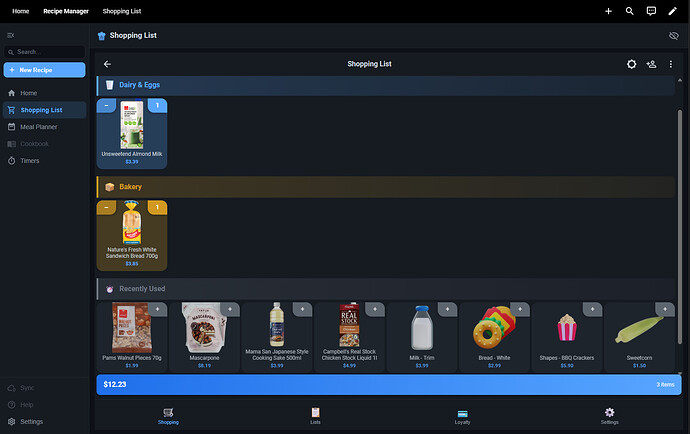Click quantity badge on Nature's Fresh Bread
The width and height of the screenshot is (690, 434).
[158, 207]
